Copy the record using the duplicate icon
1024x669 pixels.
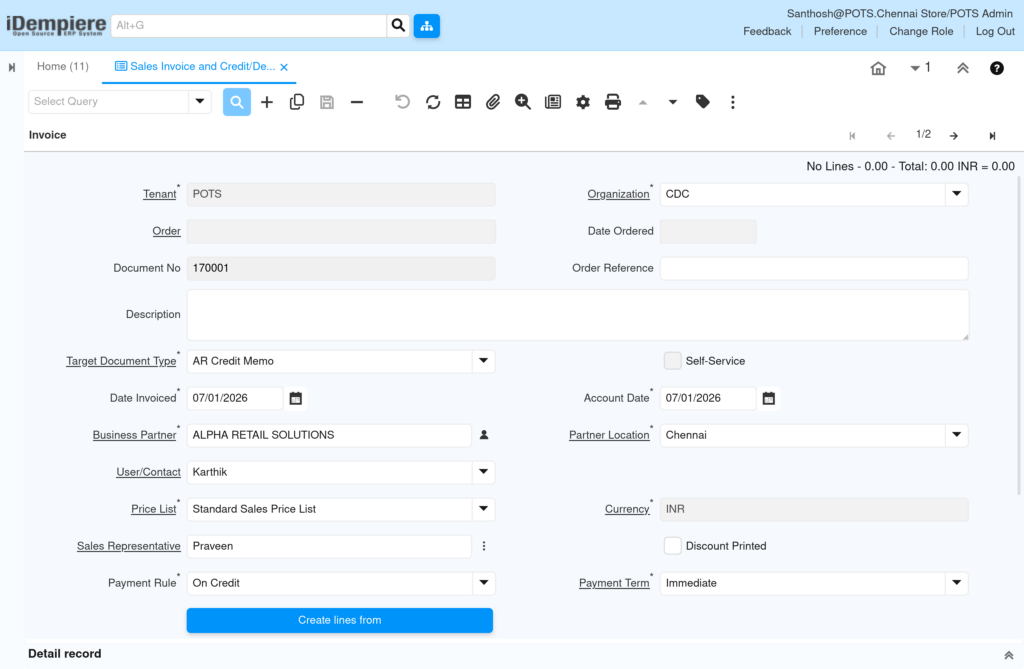(x=296, y=102)
